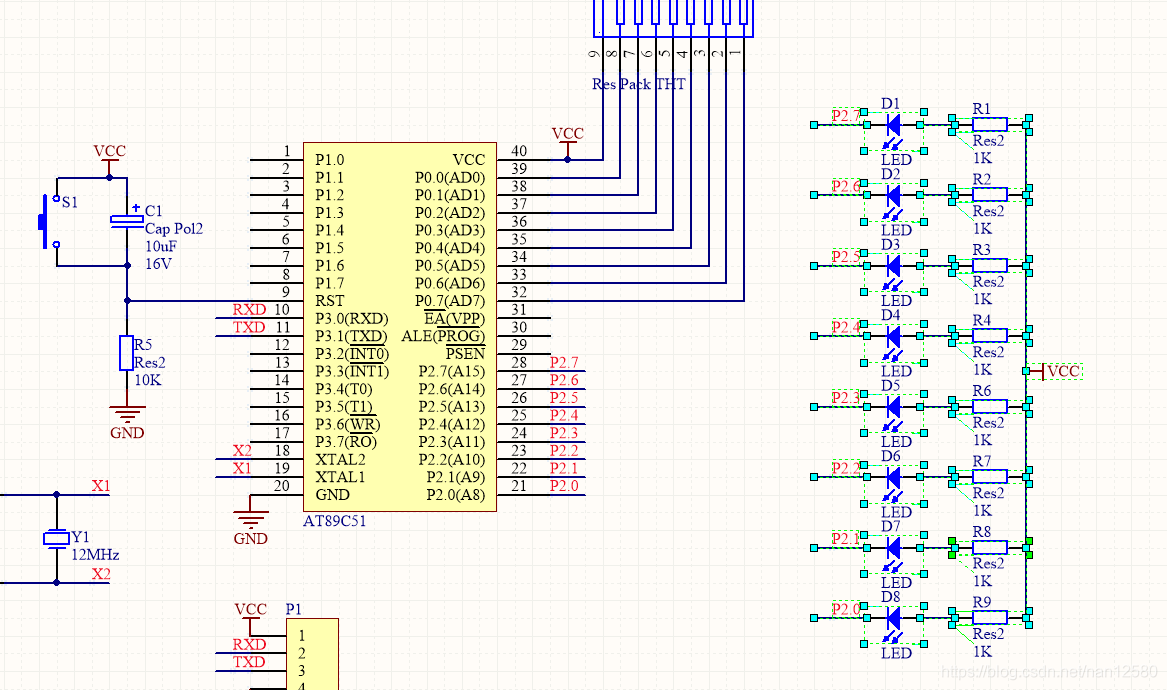This screenshot has width=1167, height=690.
Task: Click the R1 resistor symbol
Action: click(989, 124)
